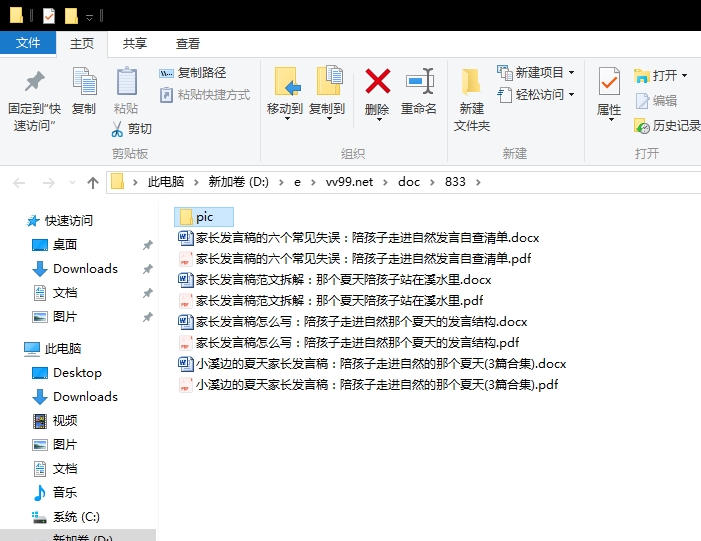
Task: Click 此电脑 in the address bar
Action: pyautogui.click(x=166, y=182)
